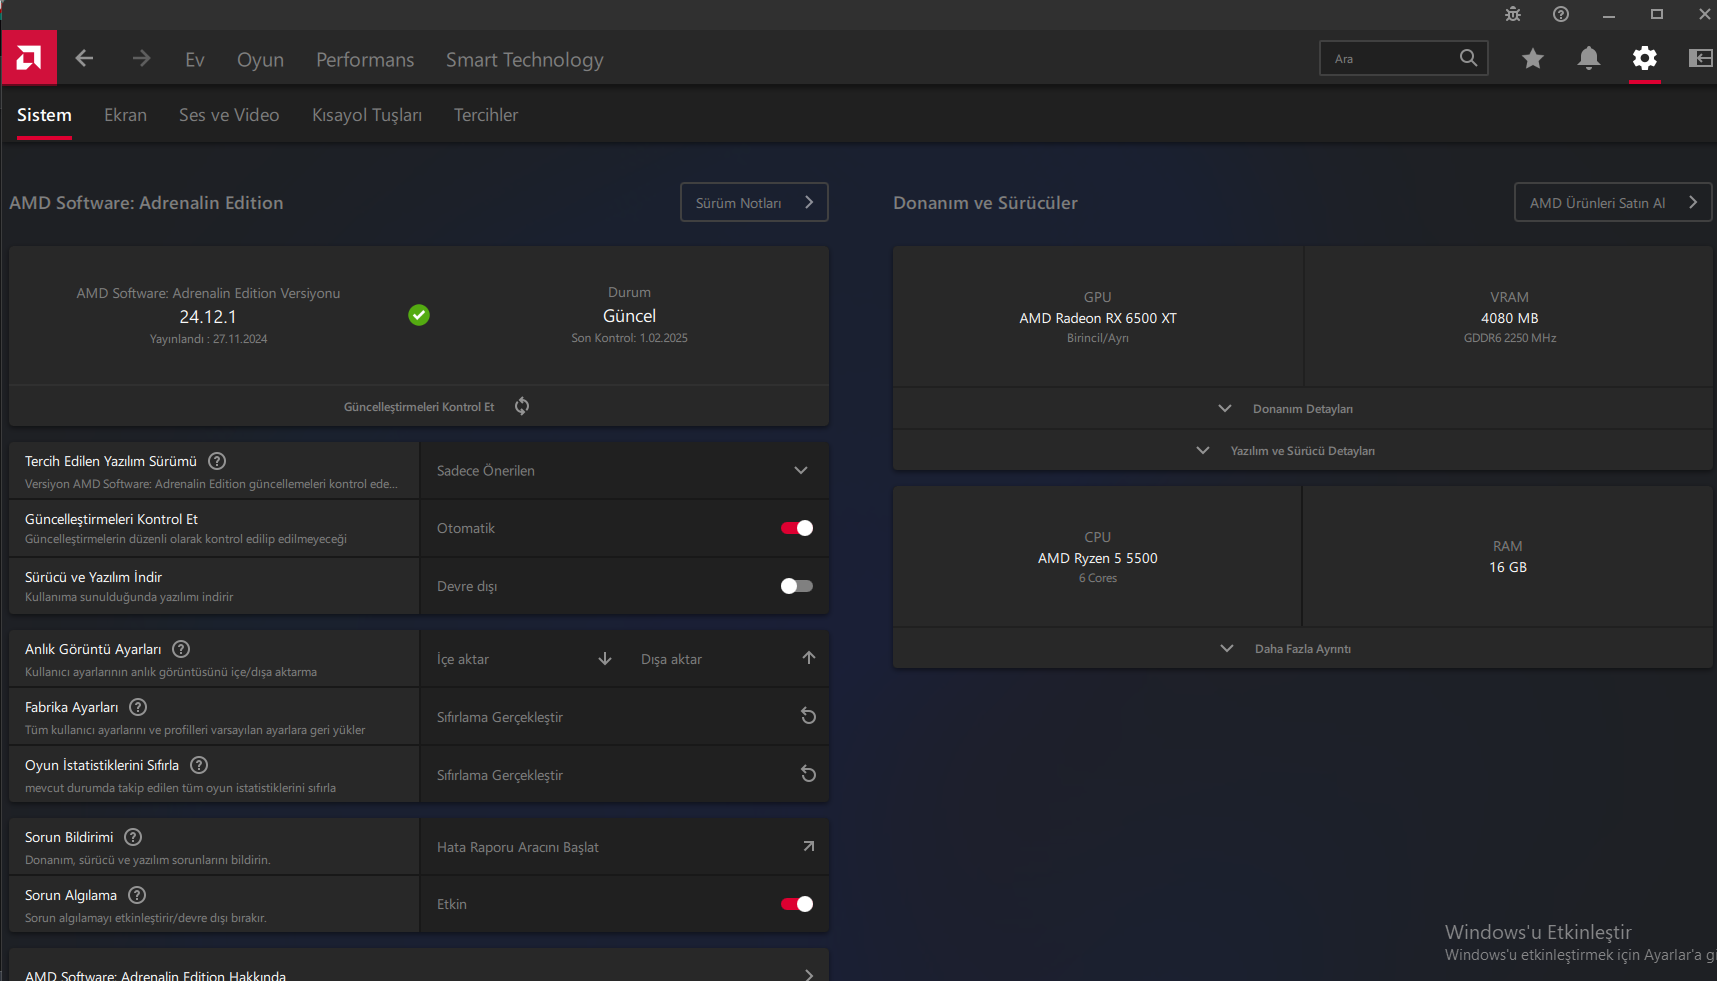Open the Performans menu
Screen dimensions: 1717x981
tap(364, 60)
